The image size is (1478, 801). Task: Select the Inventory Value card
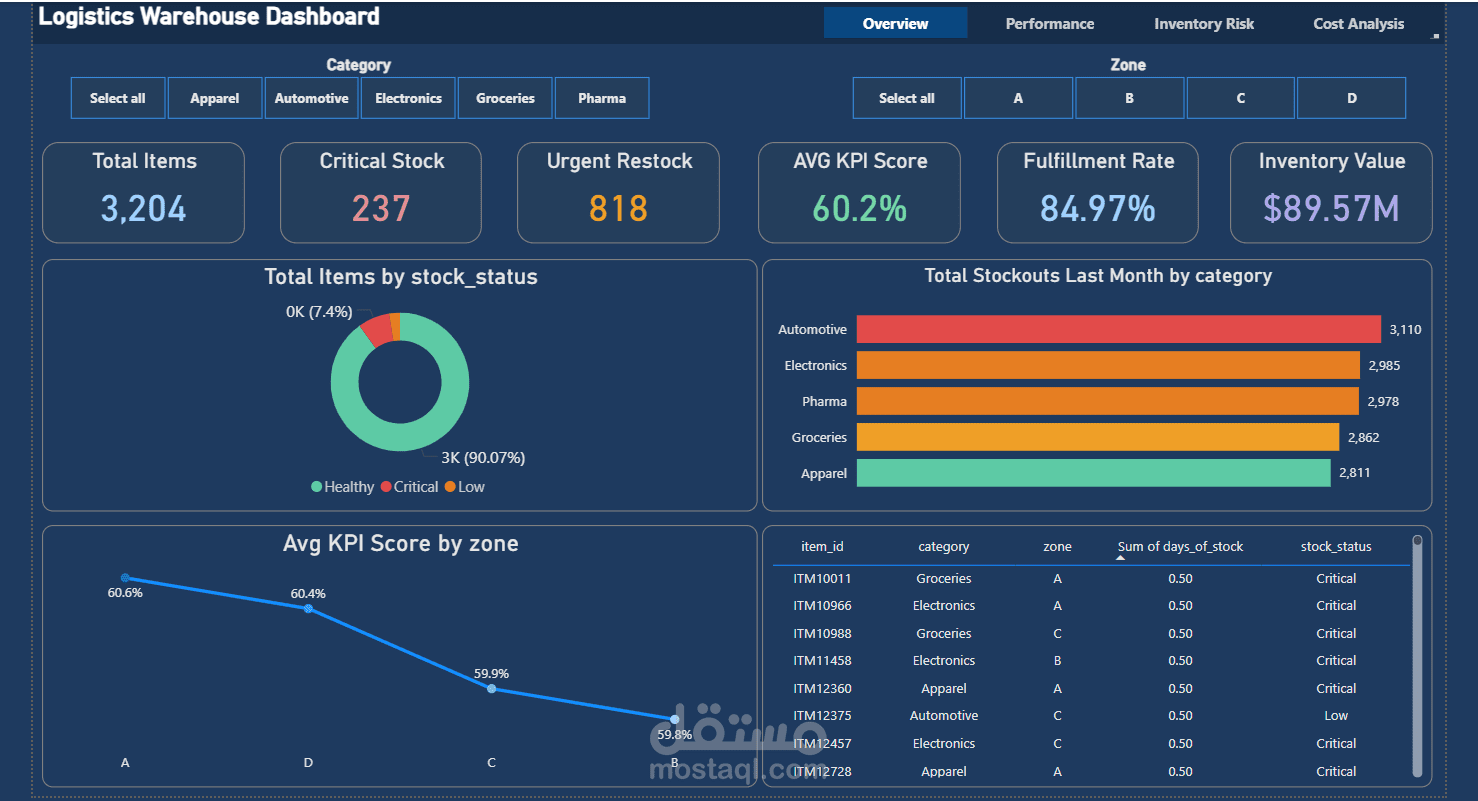point(1331,192)
